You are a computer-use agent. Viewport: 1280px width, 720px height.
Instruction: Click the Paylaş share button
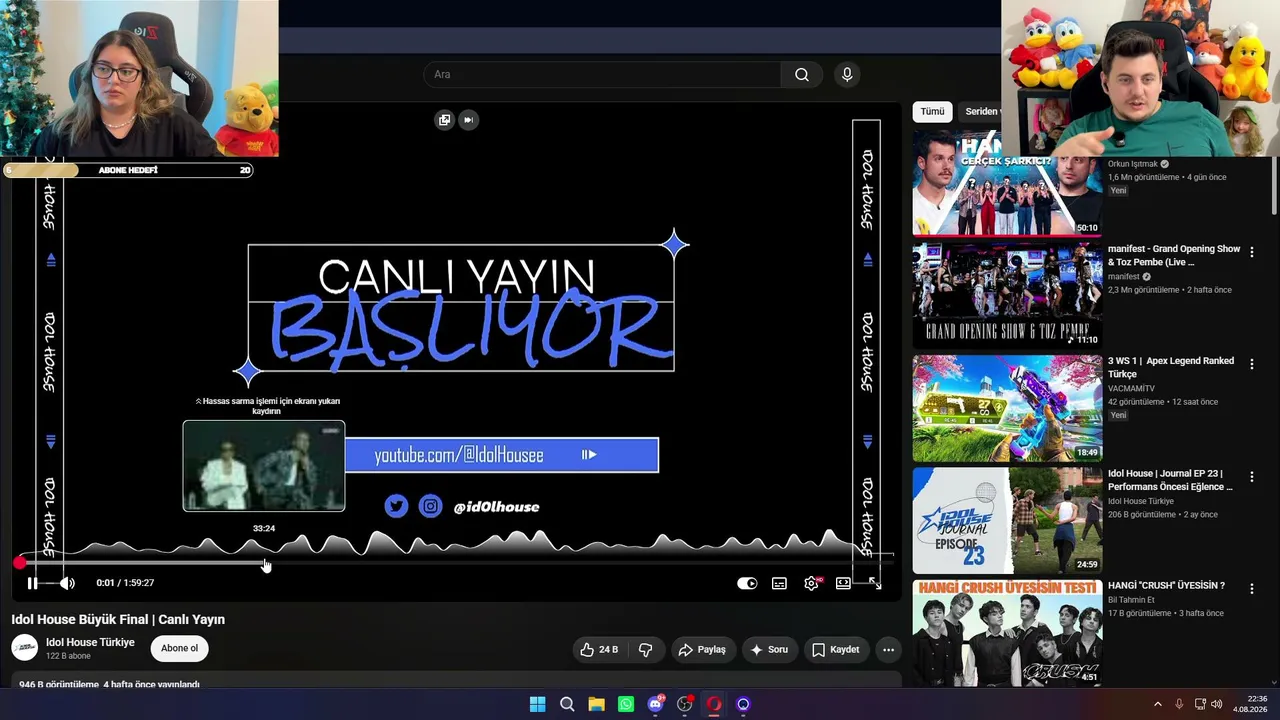tap(702, 649)
